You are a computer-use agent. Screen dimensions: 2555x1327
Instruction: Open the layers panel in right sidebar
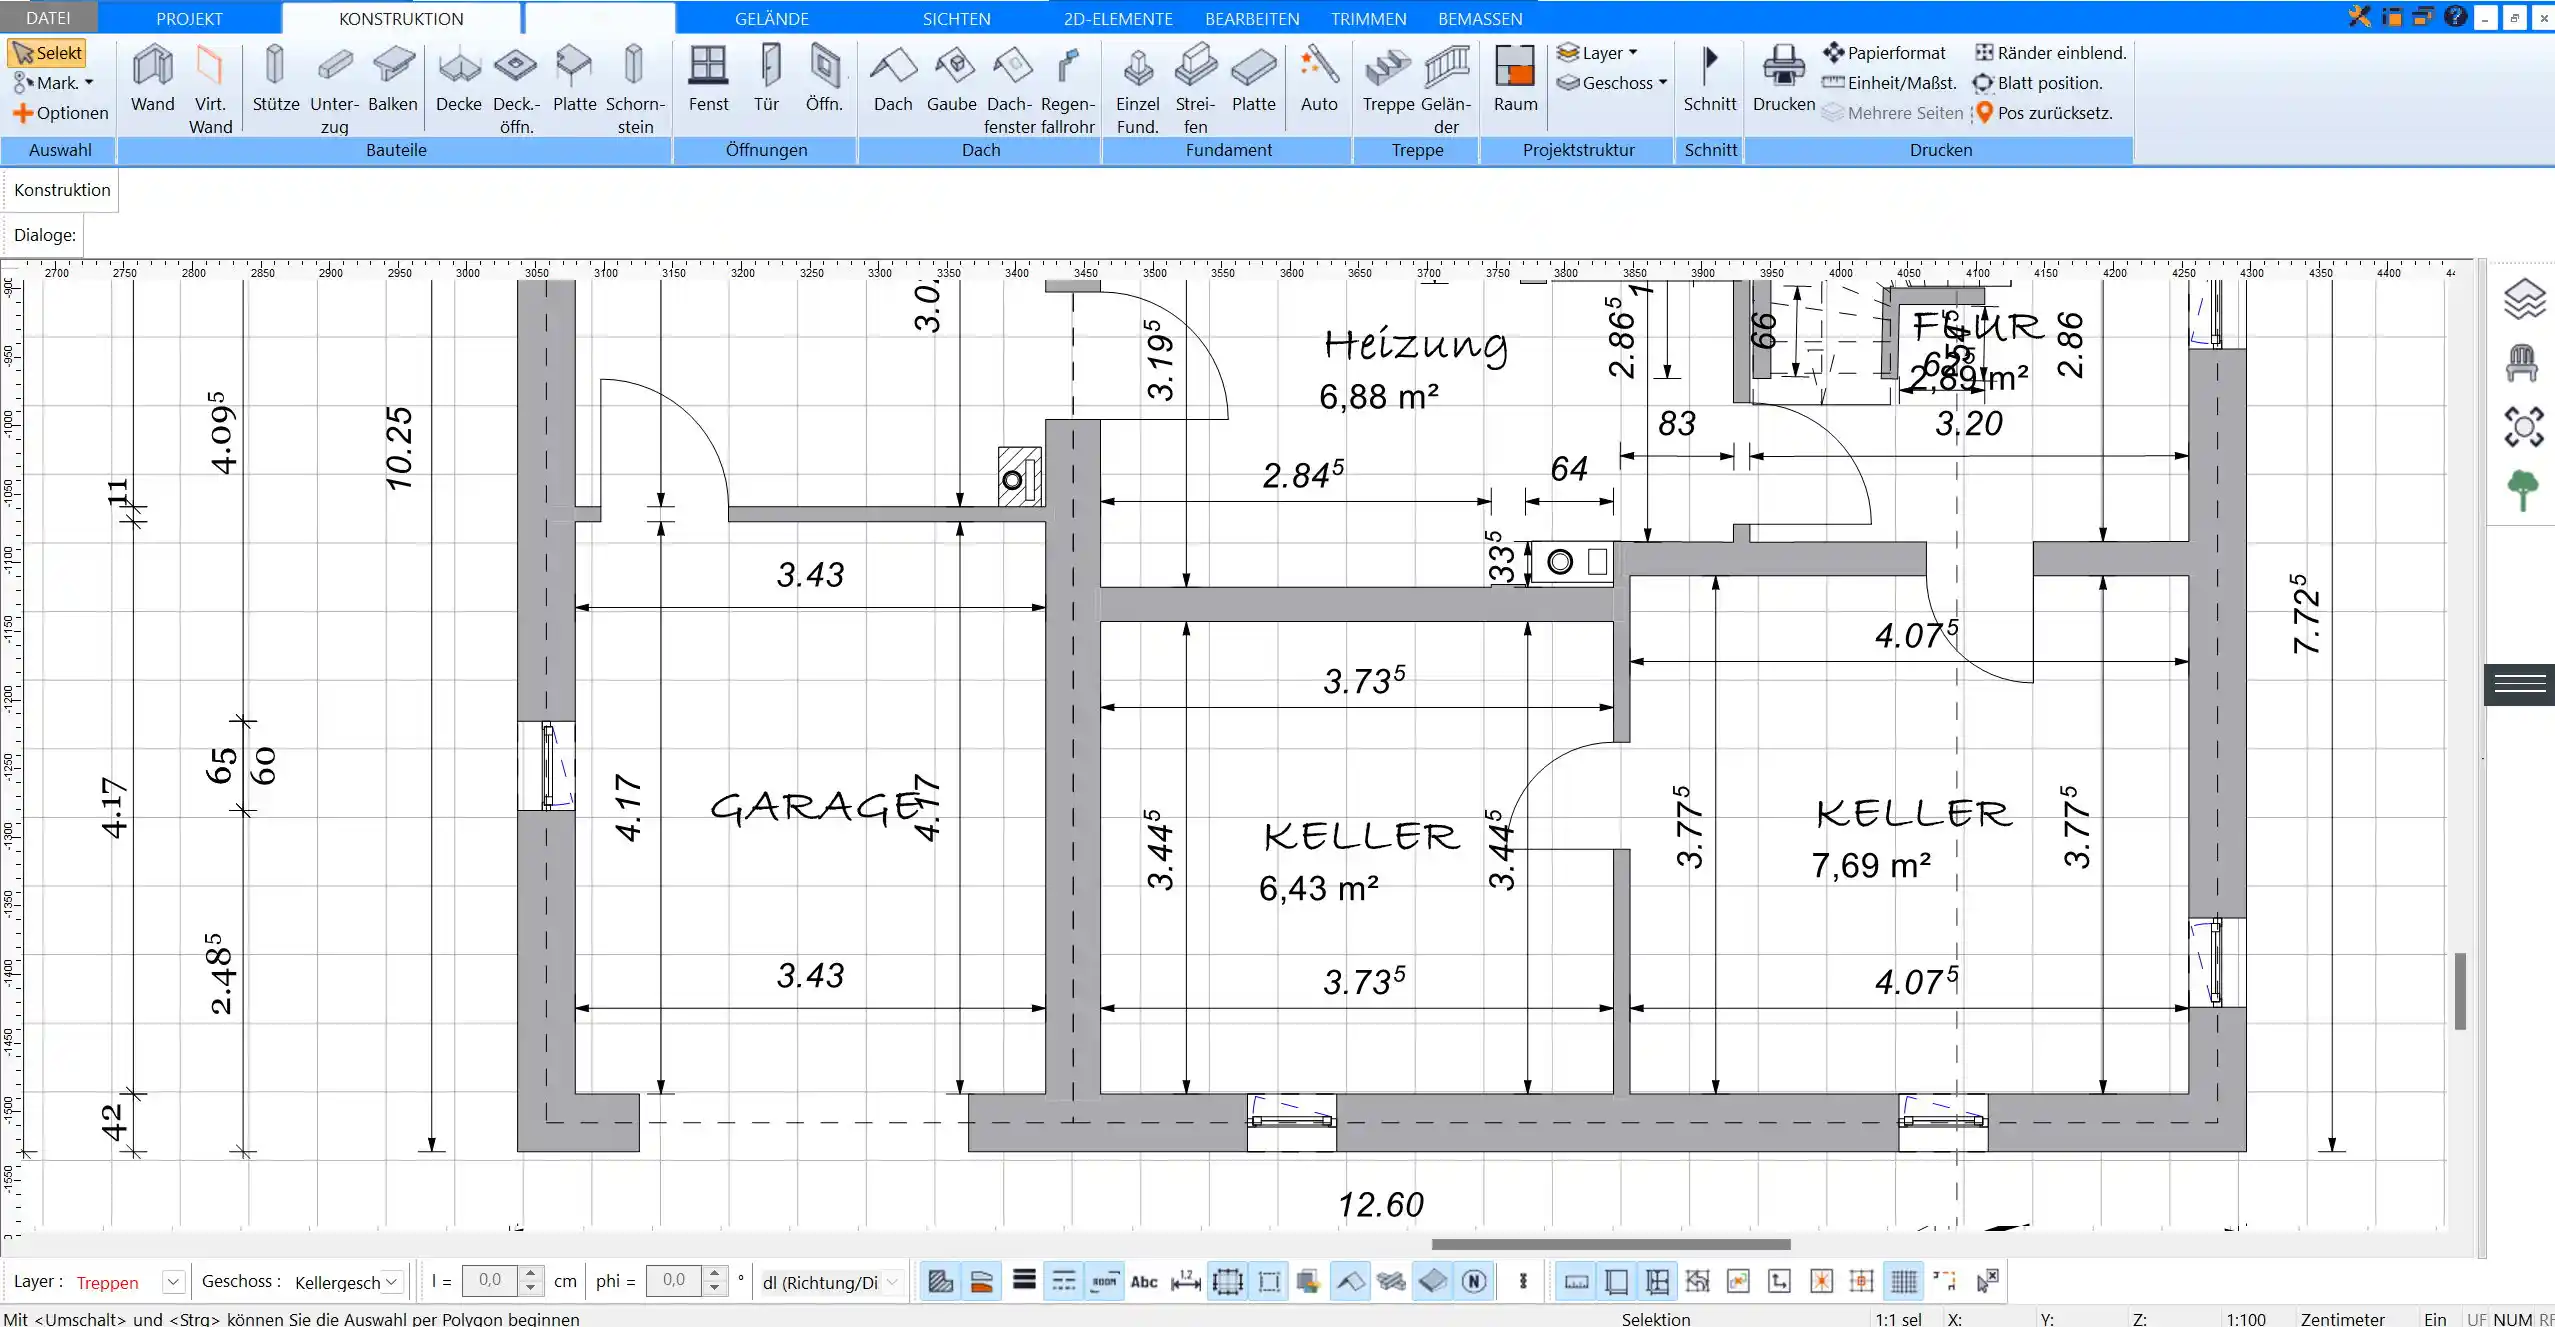(2523, 299)
